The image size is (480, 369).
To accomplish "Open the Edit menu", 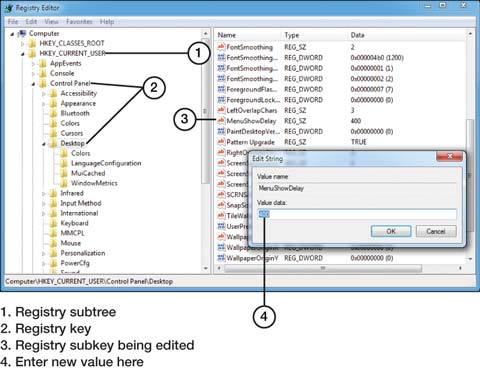I will point(31,22).
